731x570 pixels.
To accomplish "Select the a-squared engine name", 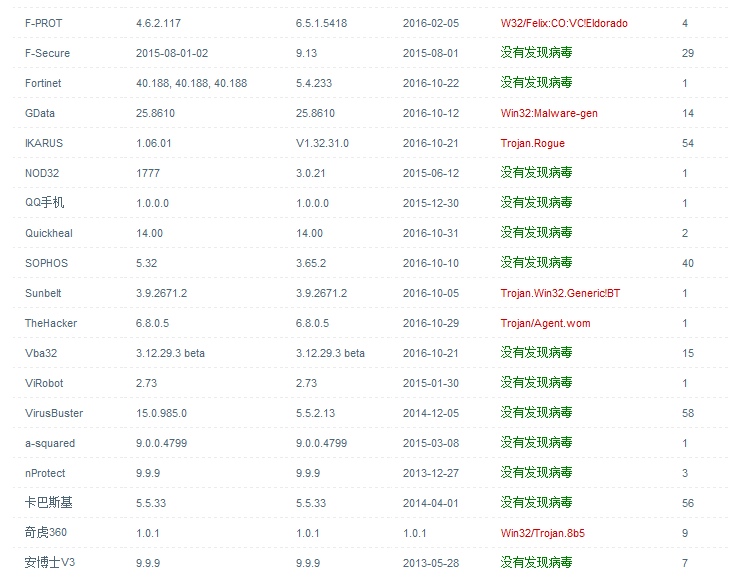I will 50,443.
